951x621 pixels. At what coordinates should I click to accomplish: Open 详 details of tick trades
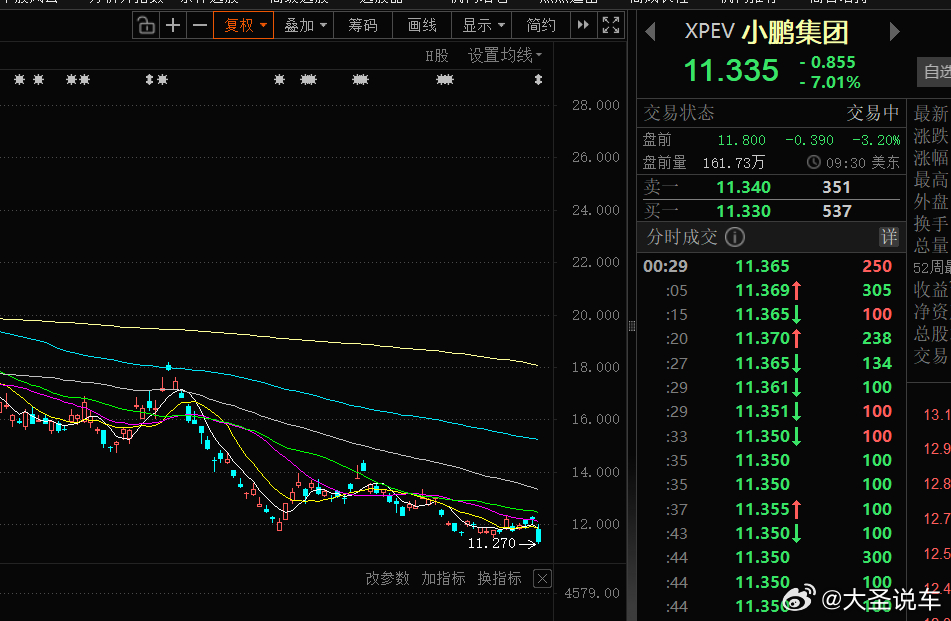coord(889,237)
